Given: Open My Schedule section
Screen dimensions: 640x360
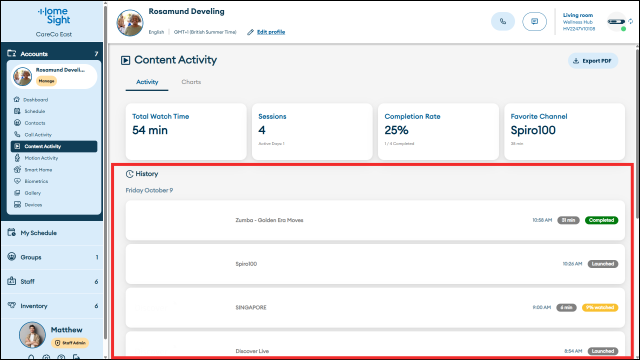Looking at the screenshot, I should (x=52, y=233).
